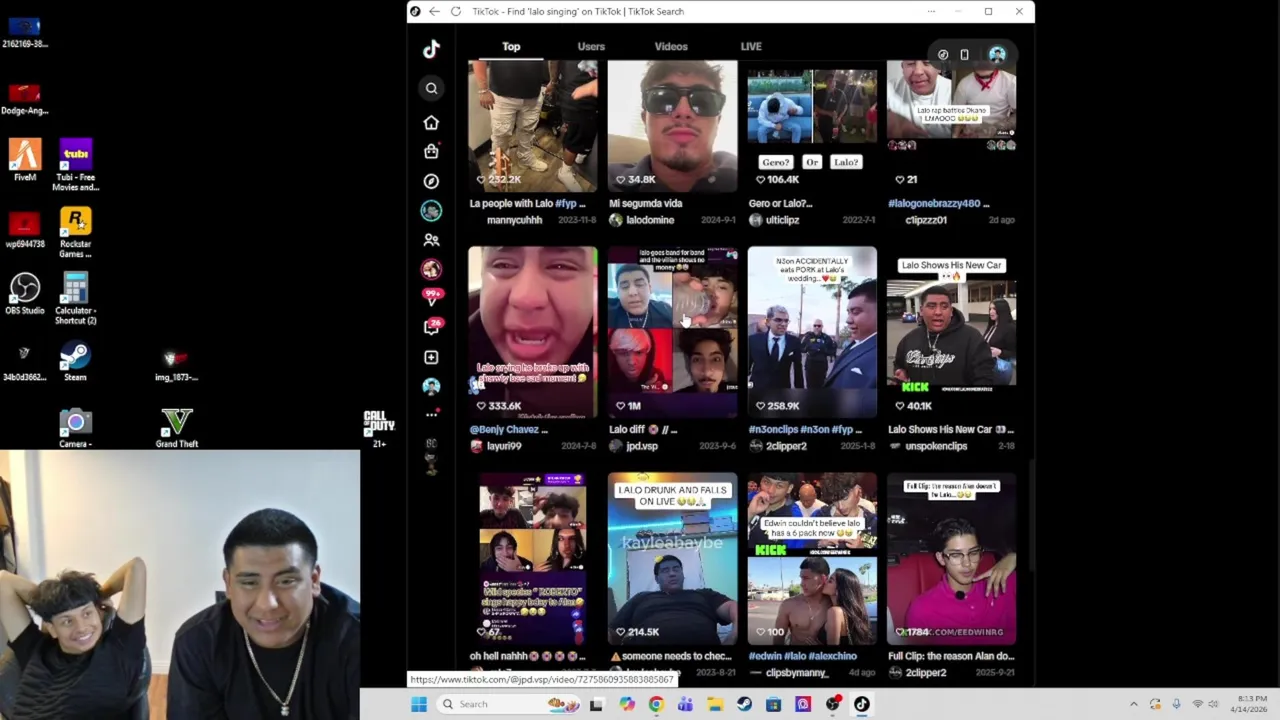
Task: Open the 'LALO DRUNK AND FALLS ON LIVE' video
Action: [673, 558]
